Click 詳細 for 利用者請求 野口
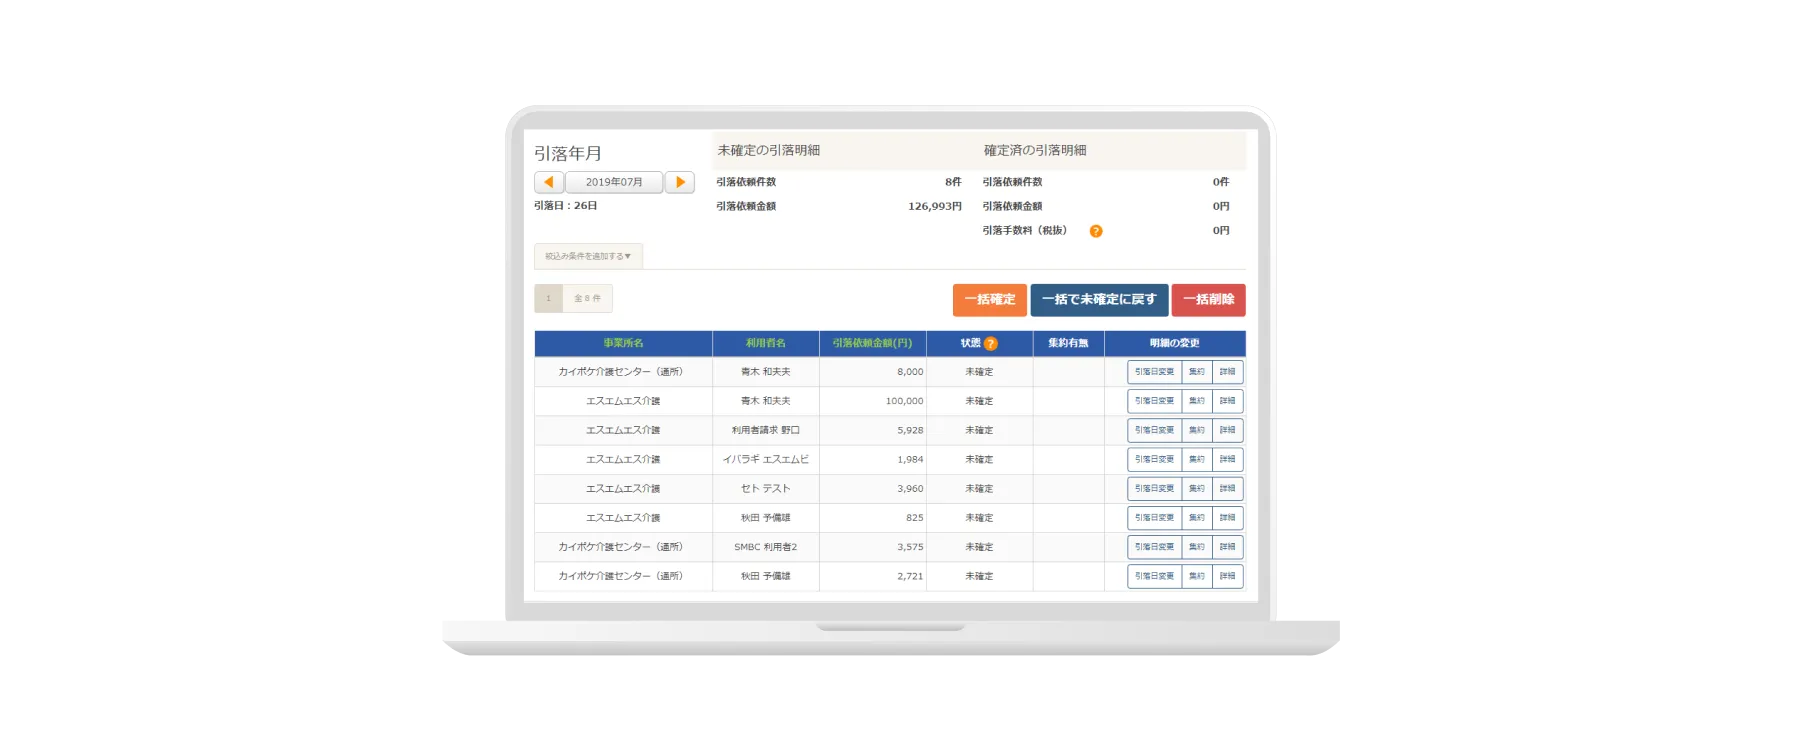1800x744 pixels. point(1227,430)
